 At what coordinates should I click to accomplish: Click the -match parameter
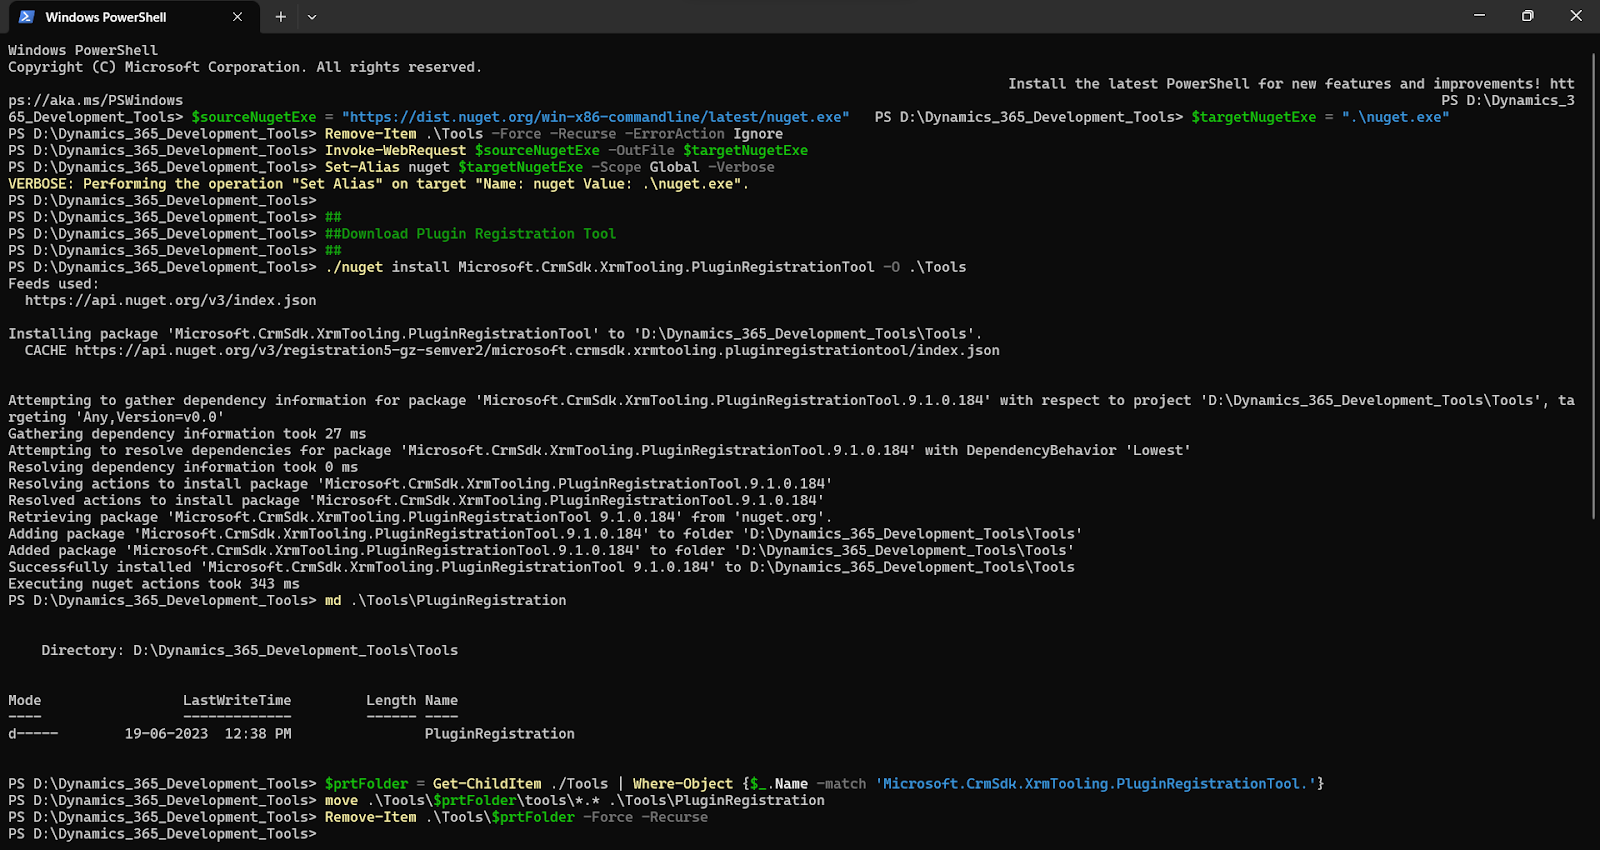[x=841, y=784]
